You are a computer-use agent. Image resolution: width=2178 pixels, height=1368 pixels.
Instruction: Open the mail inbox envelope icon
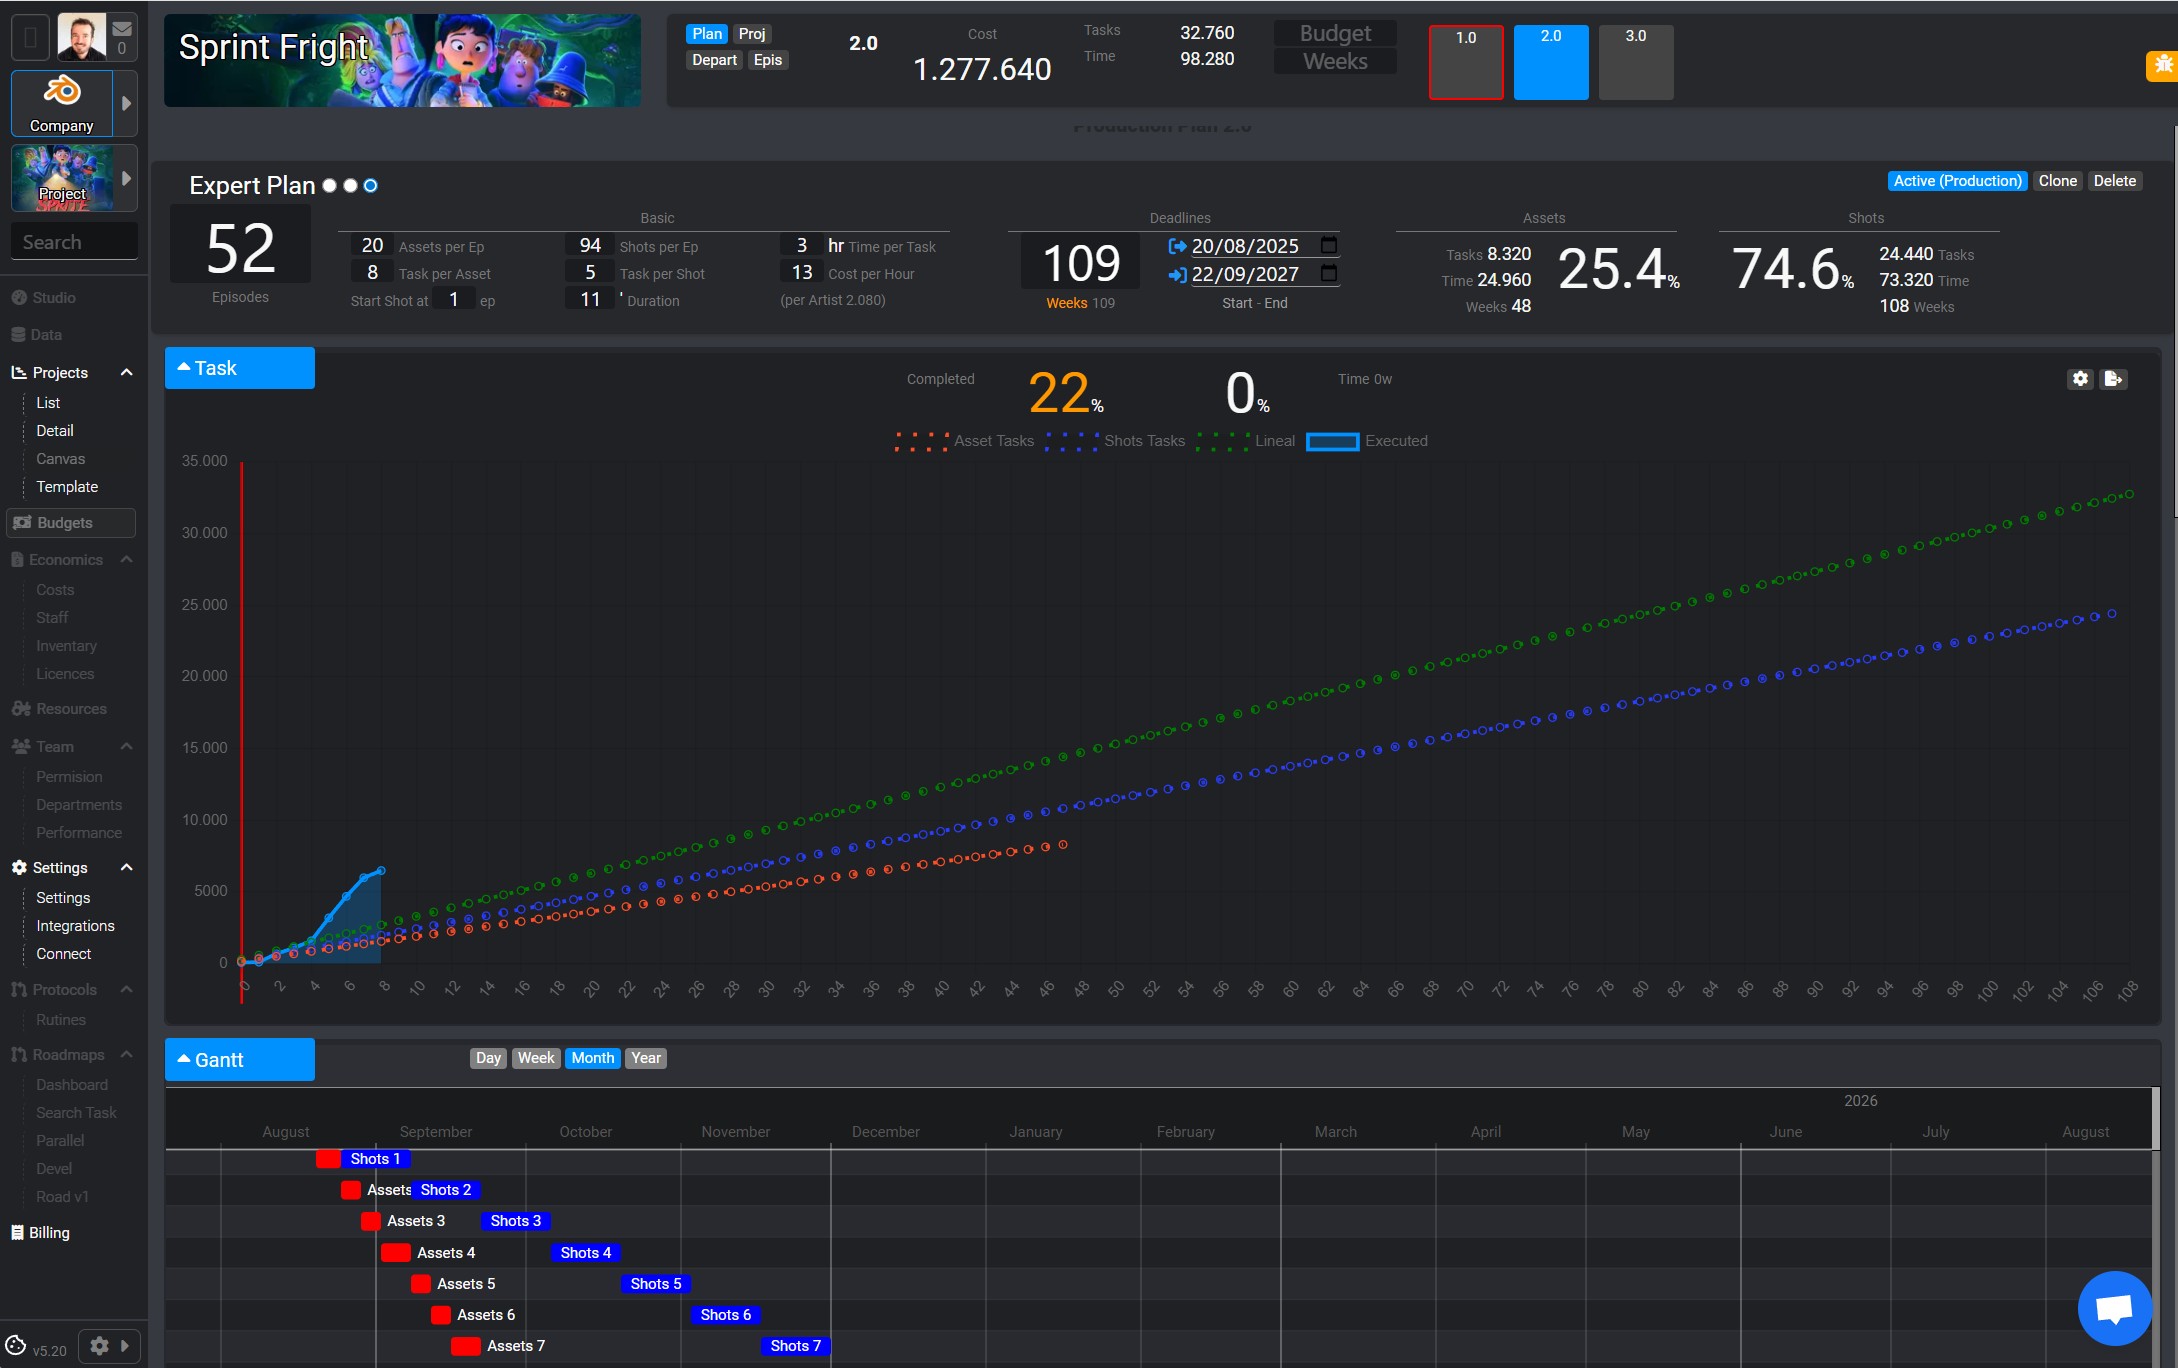122,28
